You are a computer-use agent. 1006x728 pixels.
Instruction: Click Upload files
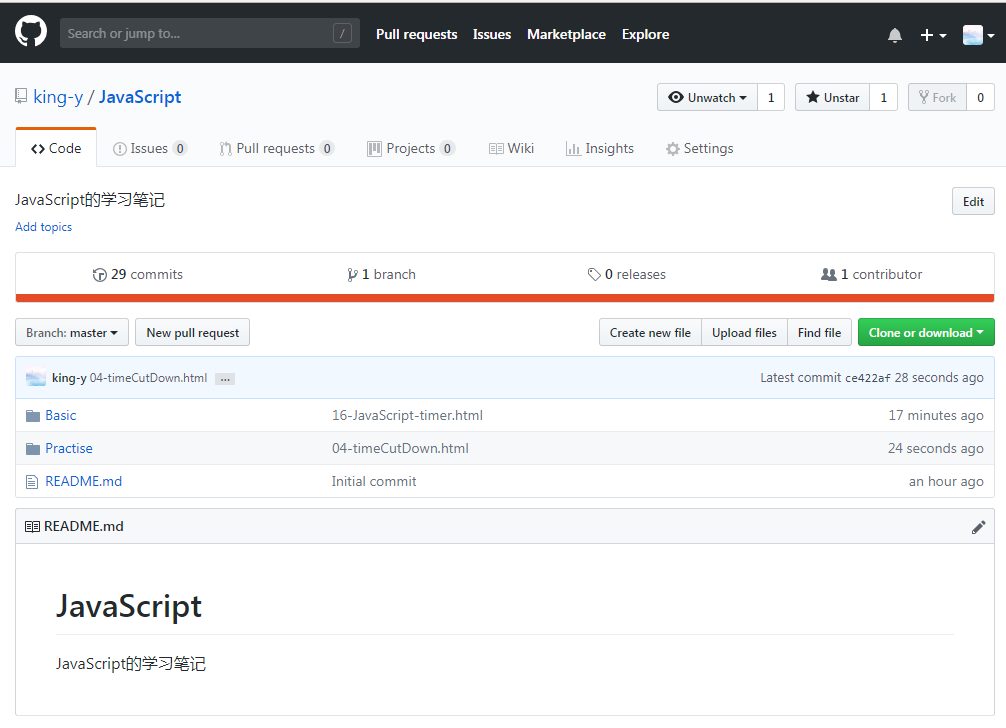click(744, 332)
